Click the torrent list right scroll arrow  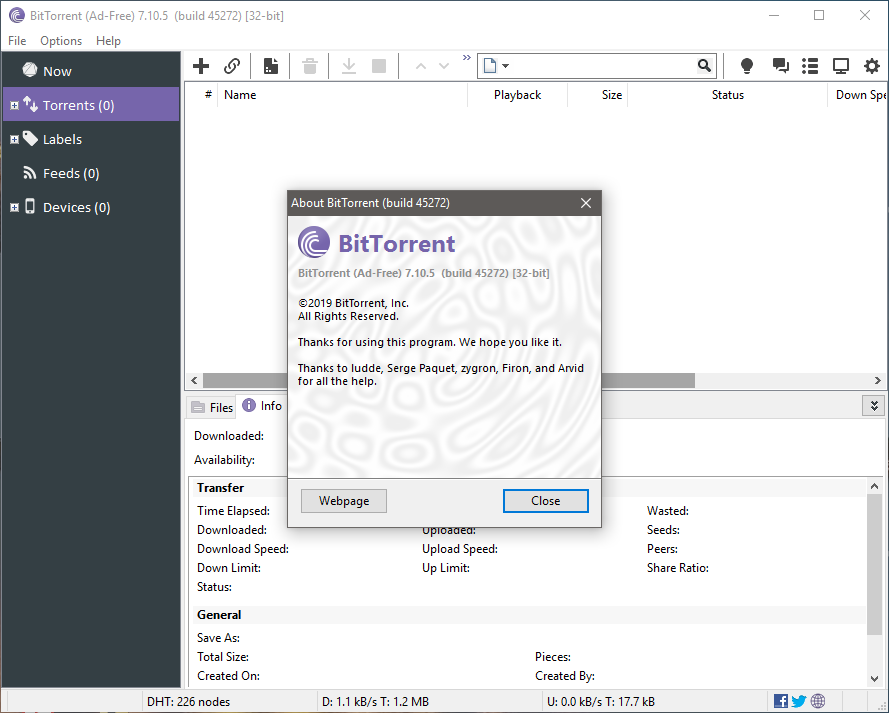(x=877, y=380)
